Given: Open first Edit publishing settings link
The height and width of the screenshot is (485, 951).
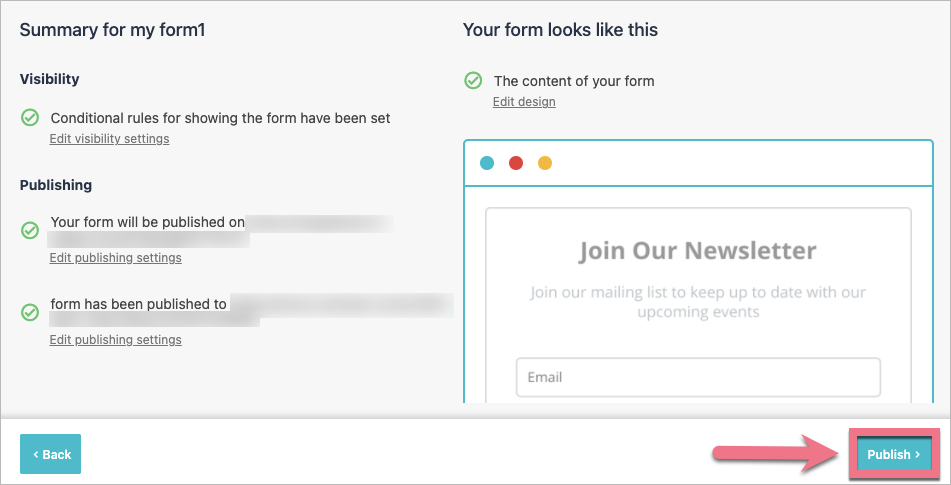Looking at the screenshot, I should pyautogui.click(x=115, y=258).
